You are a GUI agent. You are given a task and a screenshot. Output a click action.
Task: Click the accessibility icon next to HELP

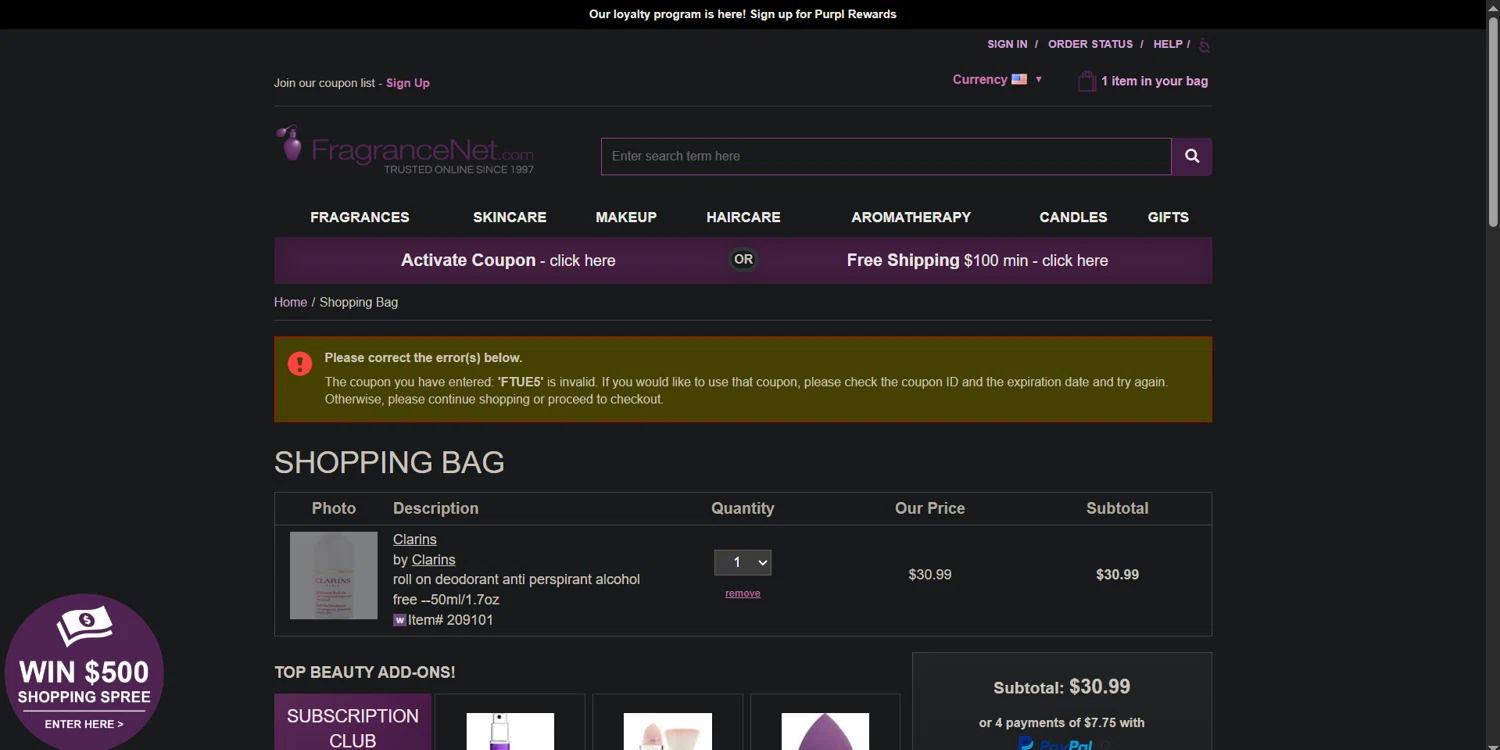[1204, 45]
